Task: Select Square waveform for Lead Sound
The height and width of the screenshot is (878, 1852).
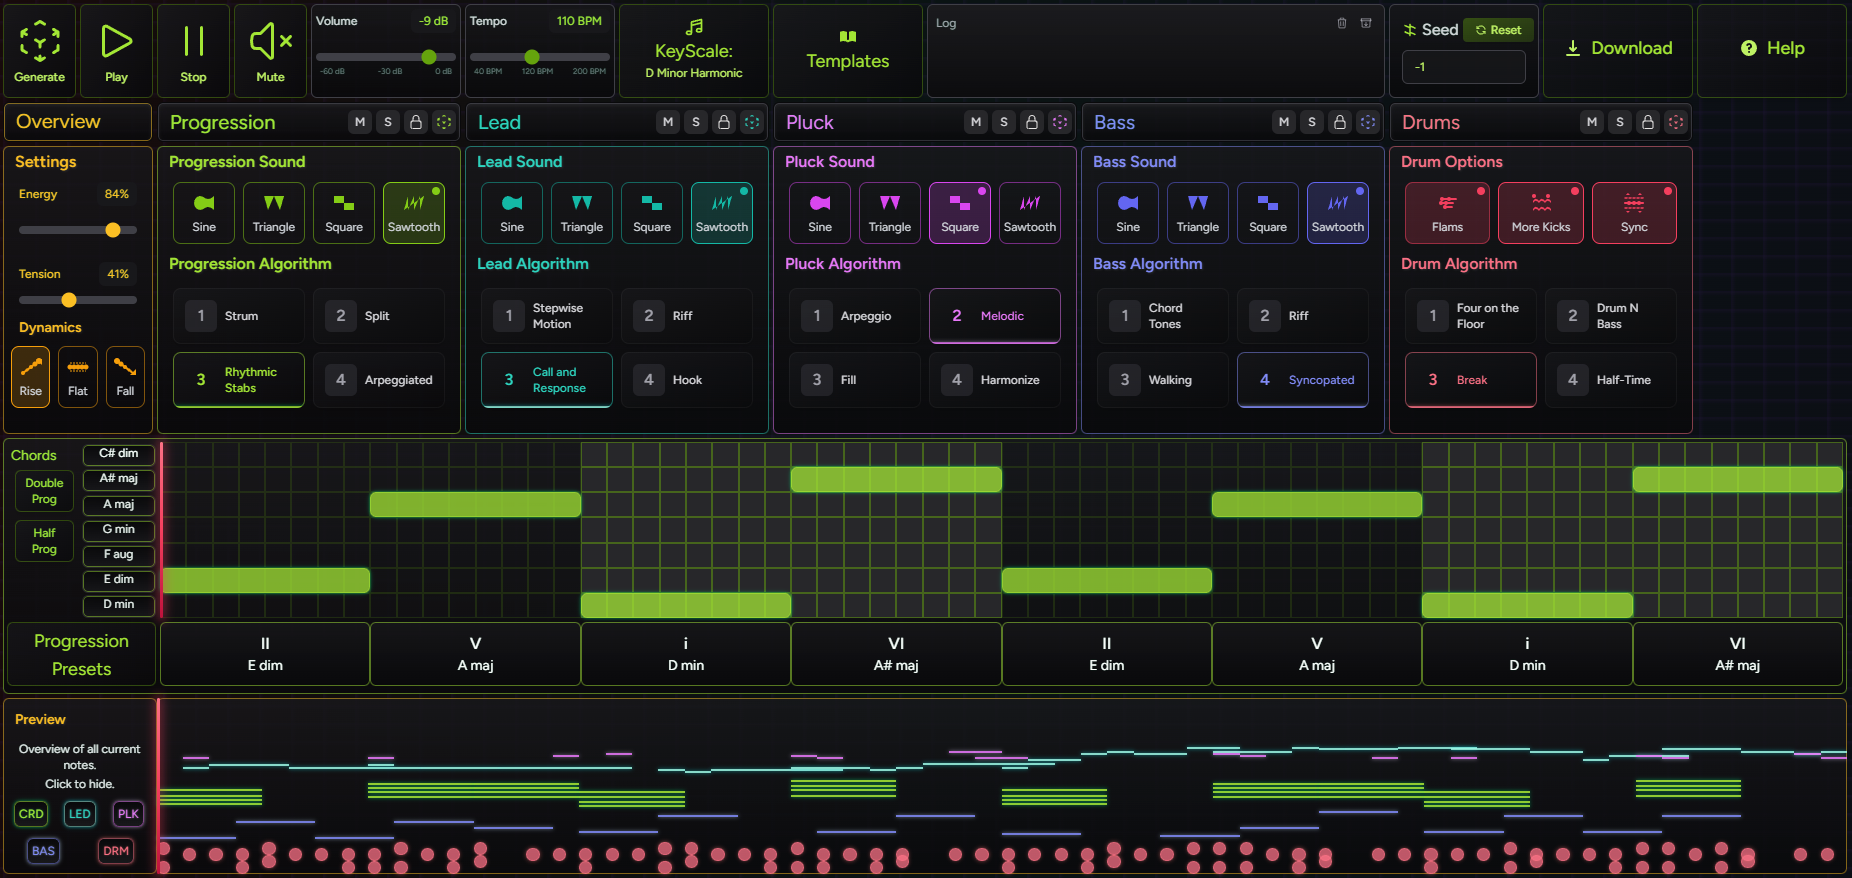Action: click(652, 213)
